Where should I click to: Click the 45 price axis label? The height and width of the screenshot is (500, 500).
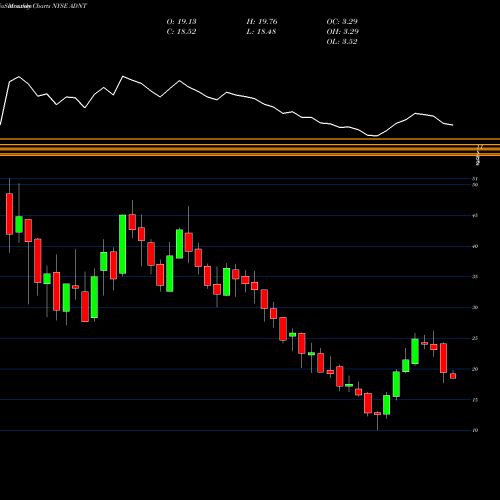[x=475, y=215]
